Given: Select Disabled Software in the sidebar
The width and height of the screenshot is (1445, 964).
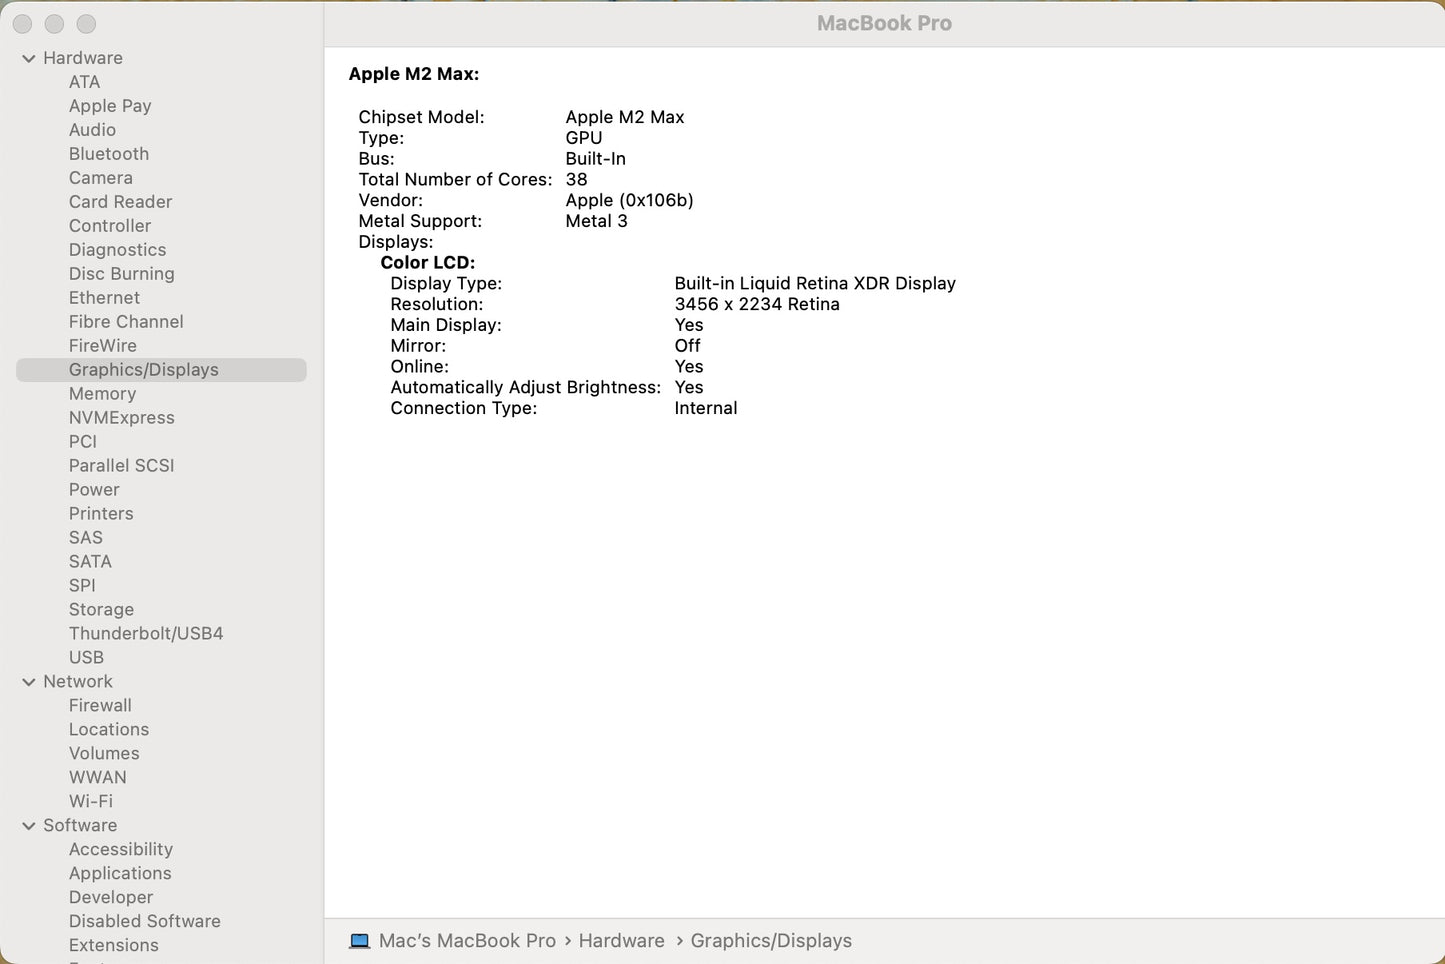Looking at the screenshot, I should coord(144,922).
